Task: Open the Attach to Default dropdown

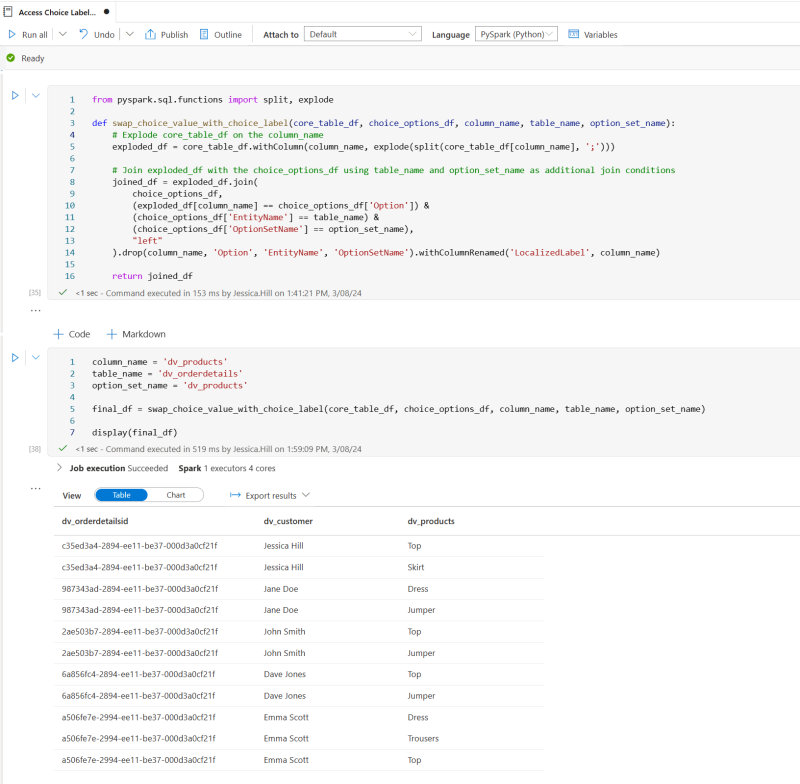Action: [x=363, y=34]
